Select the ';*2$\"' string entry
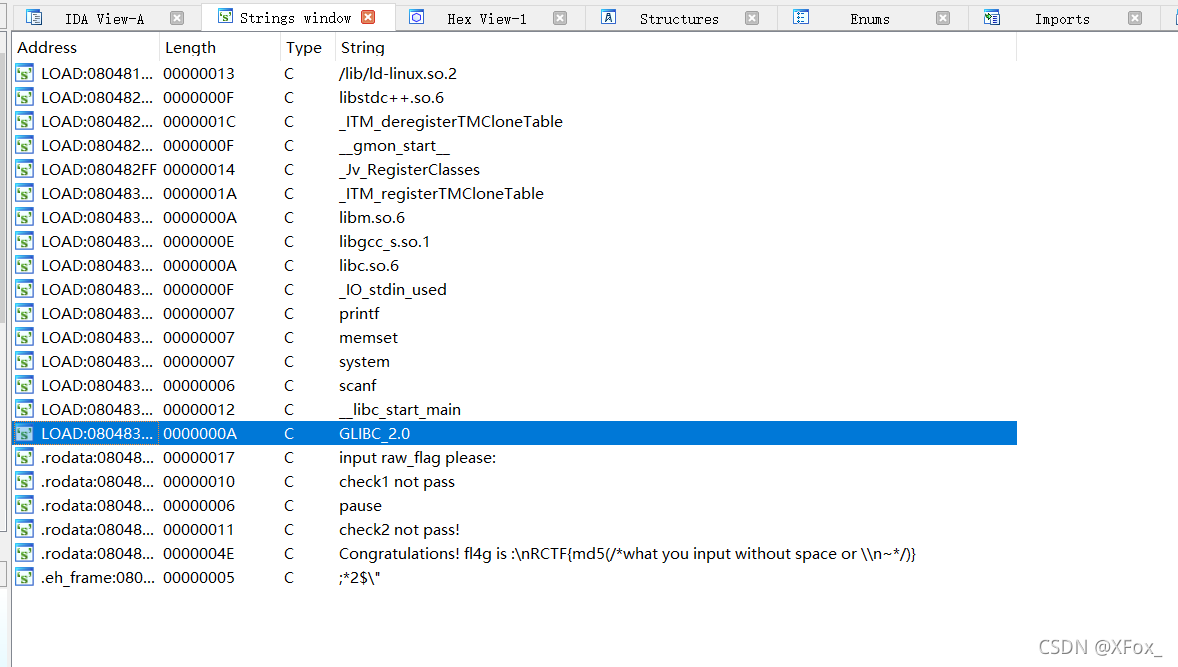This screenshot has height=667, width=1178. click(360, 578)
